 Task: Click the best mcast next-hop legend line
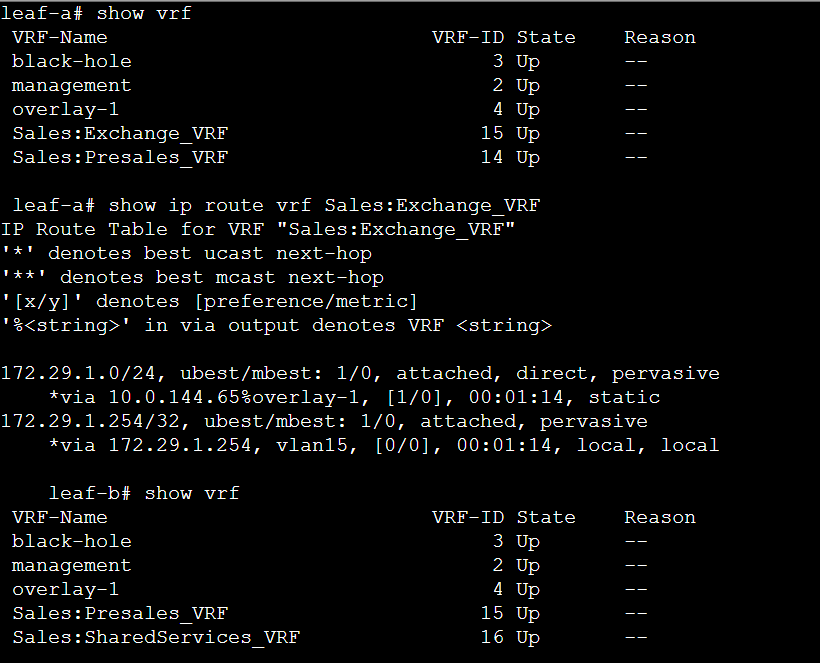click(x=192, y=277)
